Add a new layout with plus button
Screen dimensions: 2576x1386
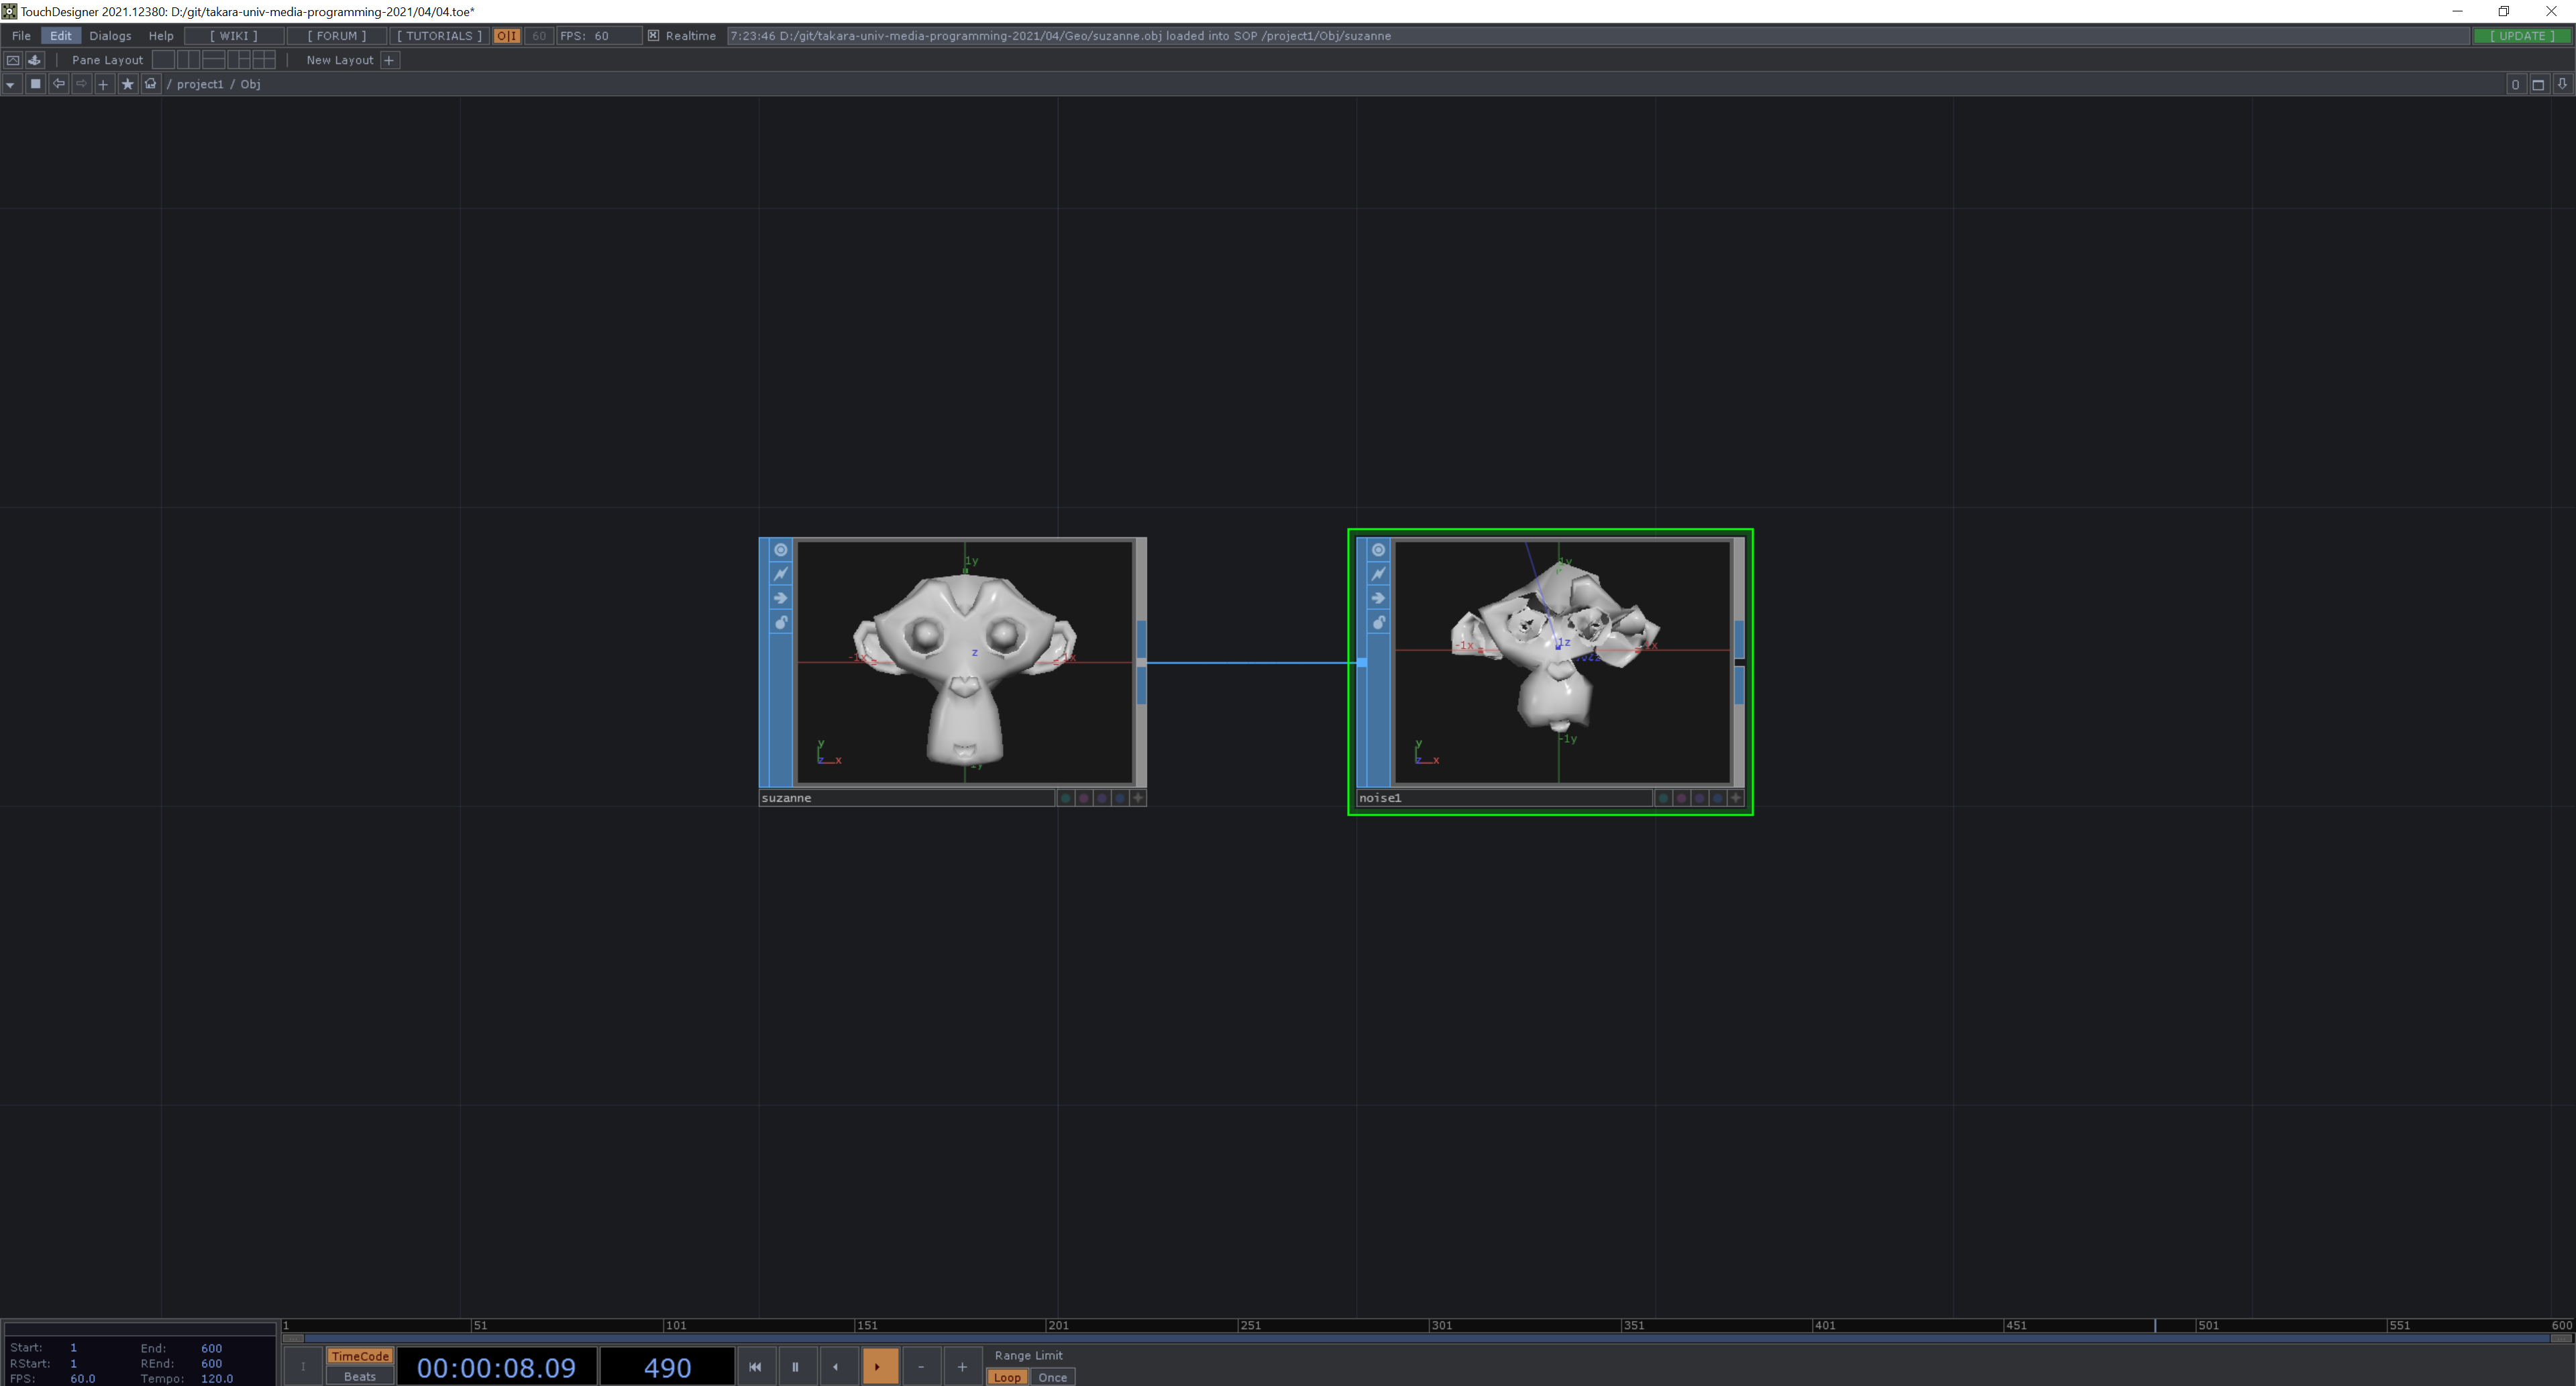pyautogui.click(x=389, y=60)
